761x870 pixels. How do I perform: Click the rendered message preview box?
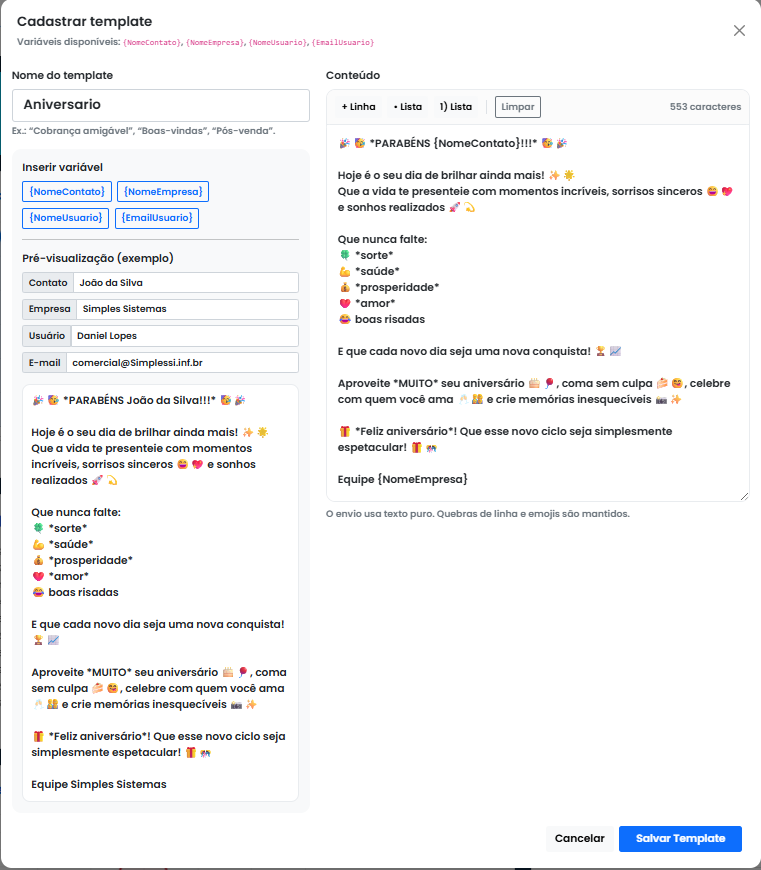[x=160, y=592]
